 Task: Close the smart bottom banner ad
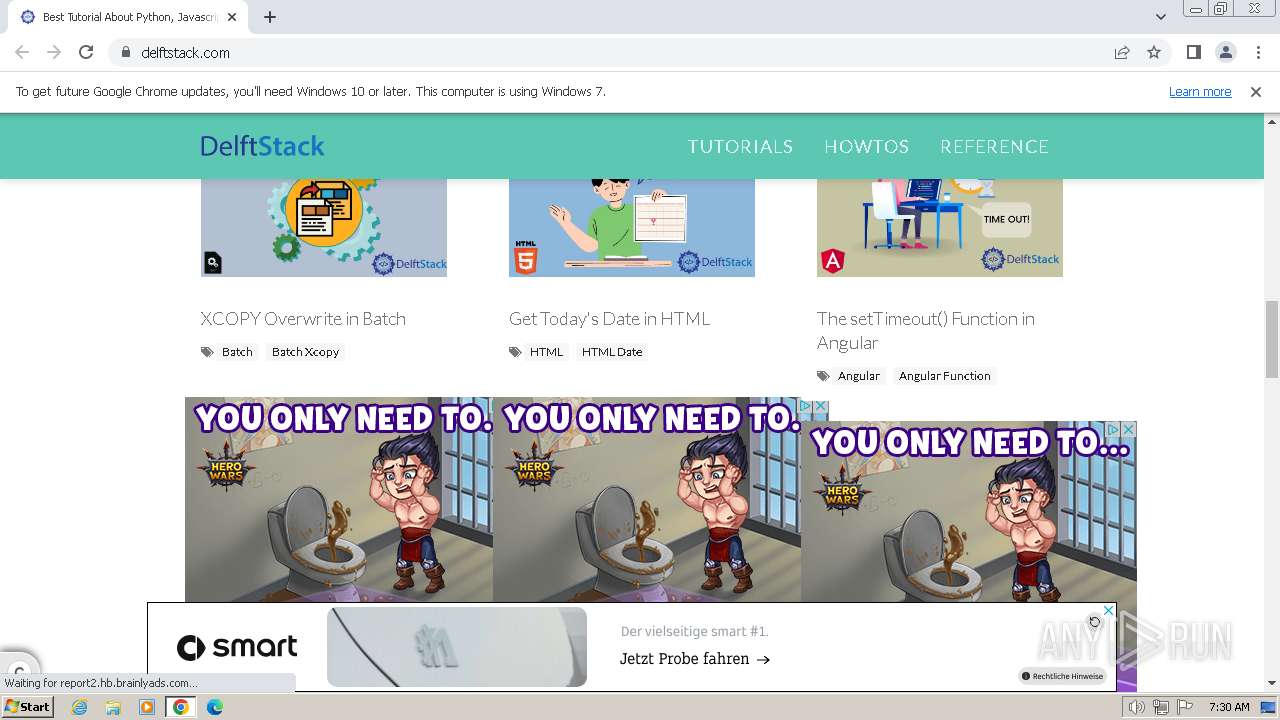(1108, 610)
